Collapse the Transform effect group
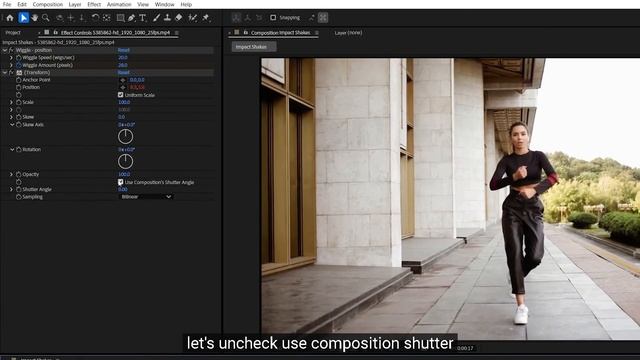Image resolution: width=640 pixels, height=360 pixels. (x=5, y=73)
